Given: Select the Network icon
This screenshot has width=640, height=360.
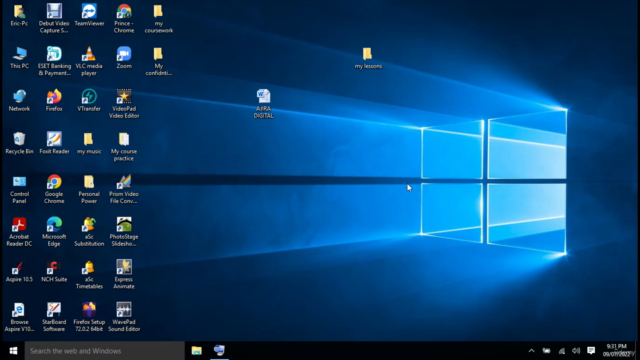Looking at the screenshot, I should point(19,101).
